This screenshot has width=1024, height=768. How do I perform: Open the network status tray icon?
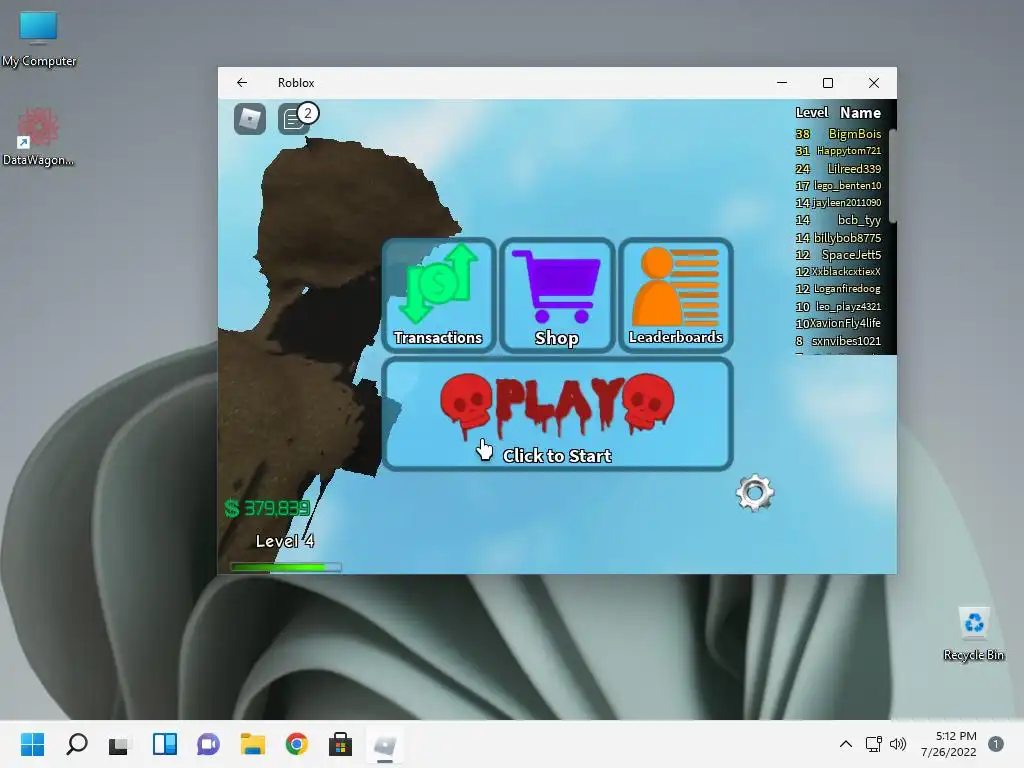point(874,744)
